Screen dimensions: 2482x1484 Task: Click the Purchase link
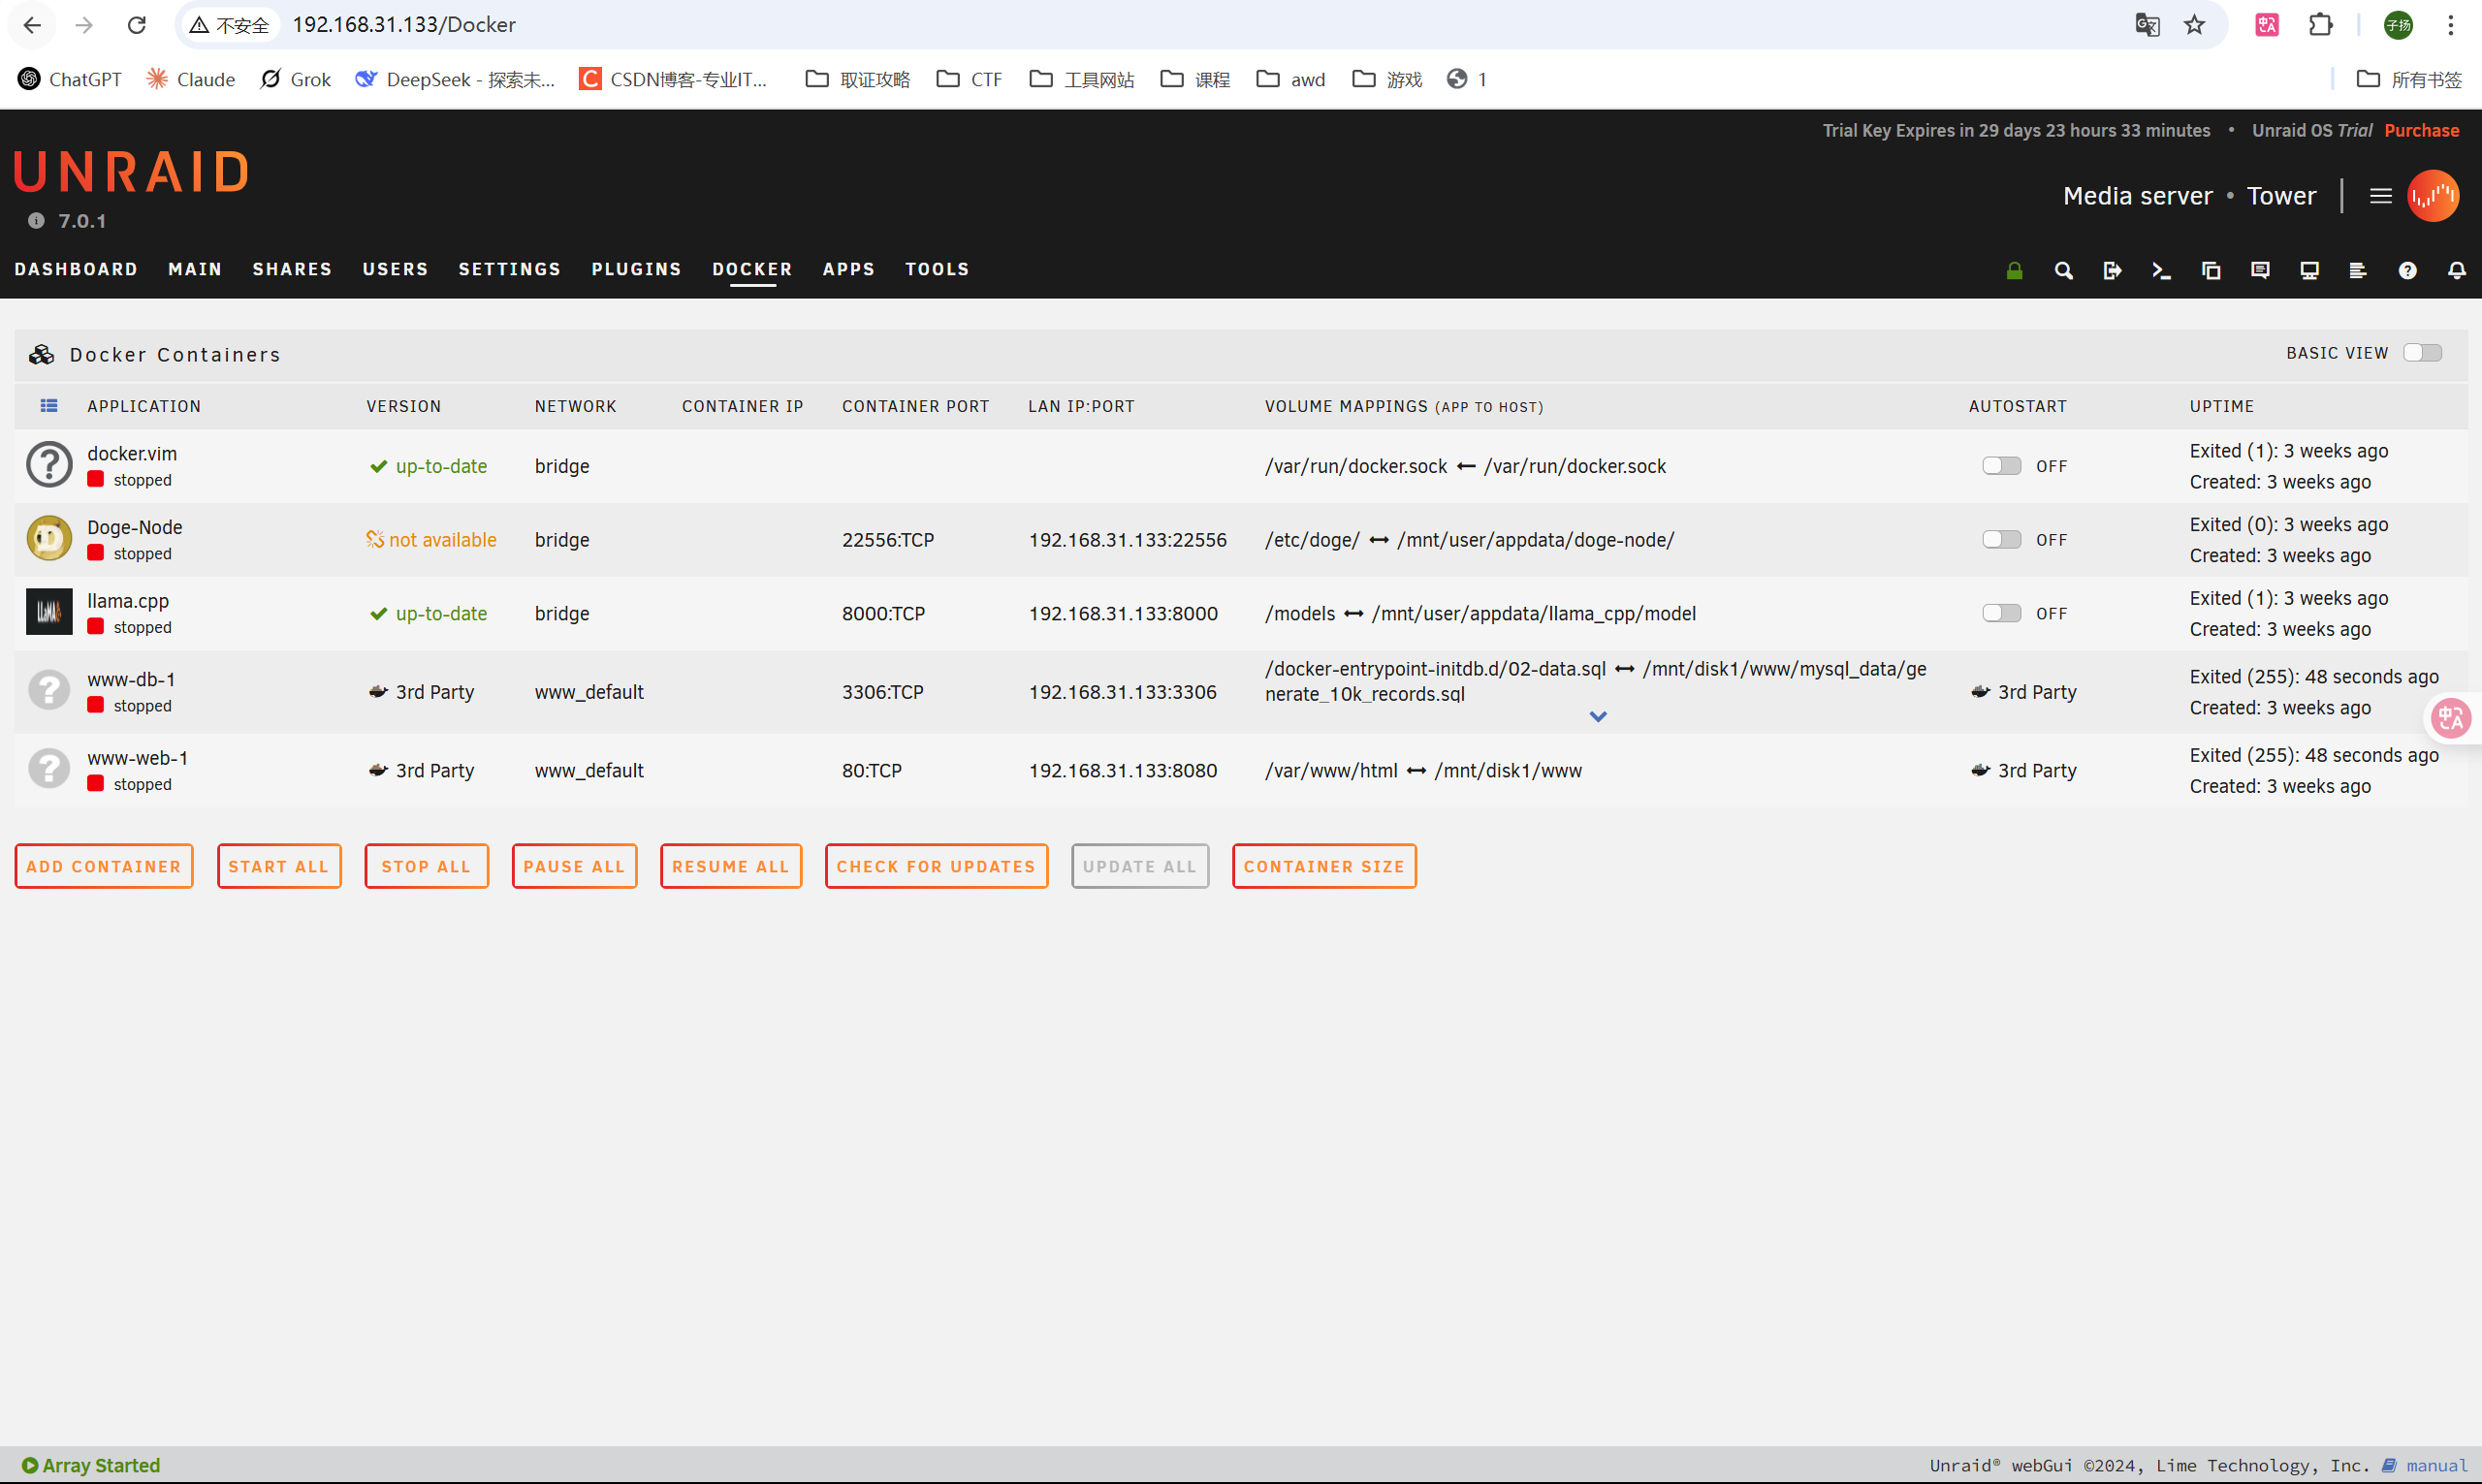coord(2421,130)
